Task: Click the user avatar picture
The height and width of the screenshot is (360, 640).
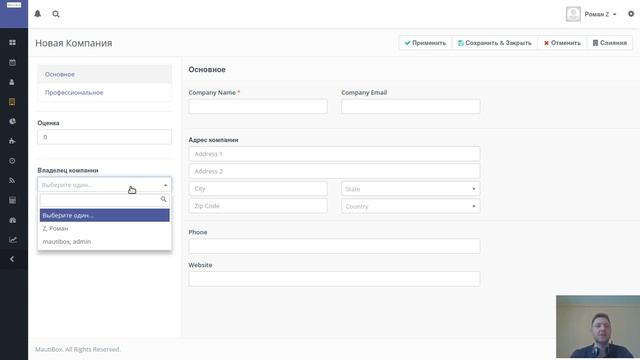Action: coord(573,14)
